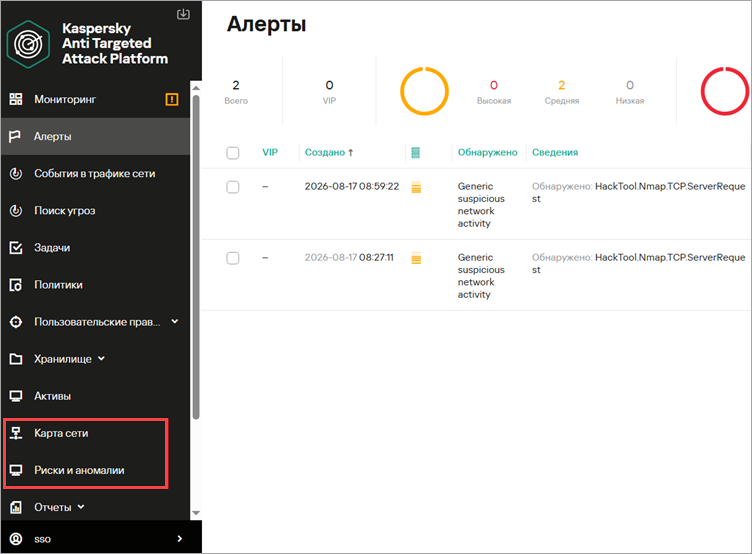
Task: Click the Поиск угроз icon
Action: click(x=16, y=211)
